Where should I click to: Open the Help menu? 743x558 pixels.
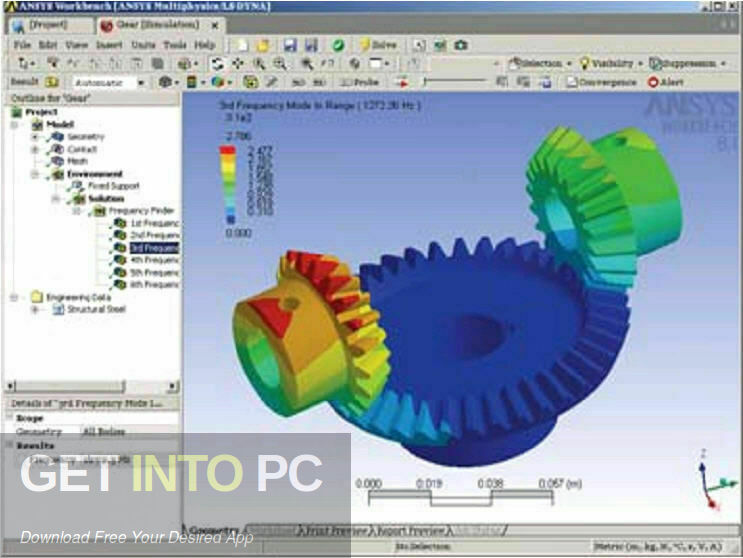pyautogui.click(x=205, y=45)
